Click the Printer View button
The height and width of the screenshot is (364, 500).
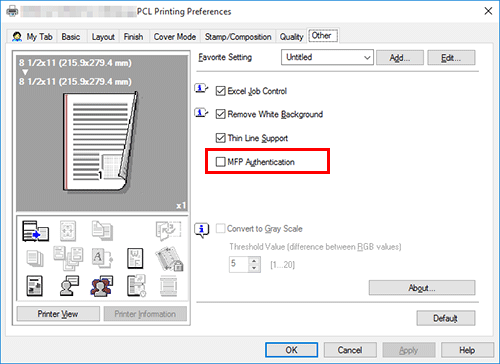(x=58, y=314)
